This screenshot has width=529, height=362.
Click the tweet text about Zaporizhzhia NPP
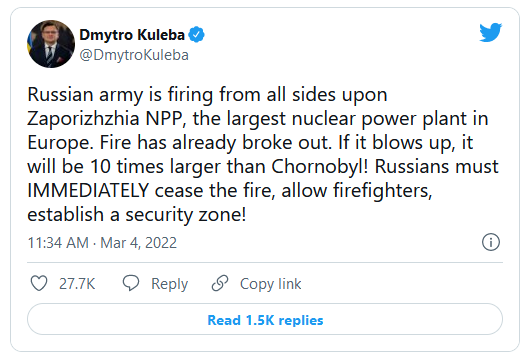[x=263, y=154]
